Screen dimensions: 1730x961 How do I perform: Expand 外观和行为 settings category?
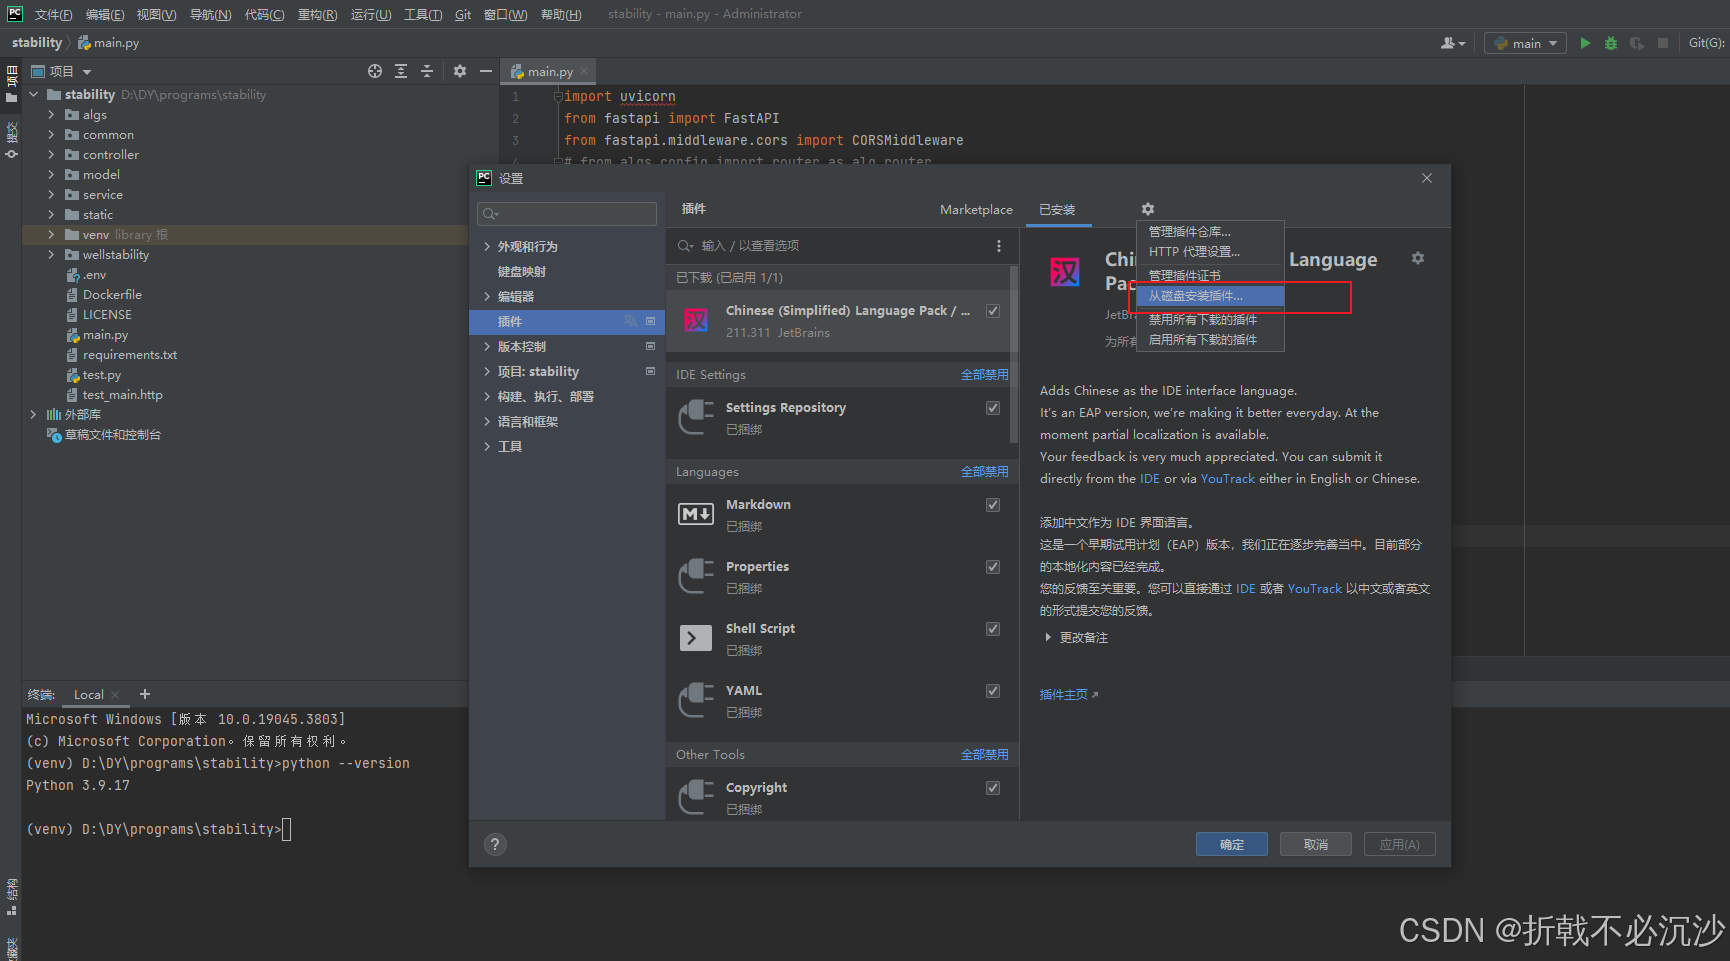click(x=487, y=247)
